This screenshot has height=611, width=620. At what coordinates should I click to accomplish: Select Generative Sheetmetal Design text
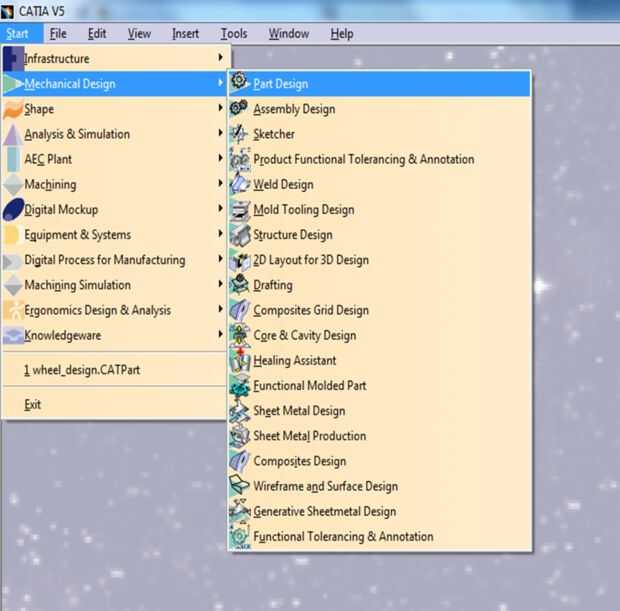(x=325, y=512)
